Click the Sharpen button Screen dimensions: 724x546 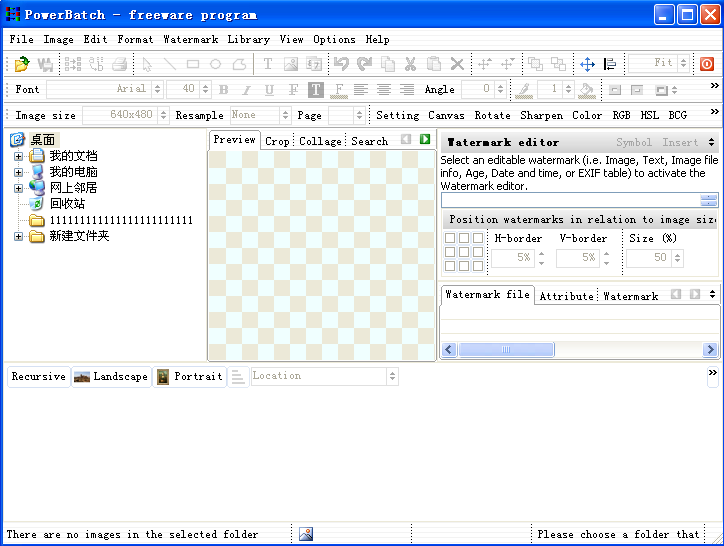tap(541, 116)
